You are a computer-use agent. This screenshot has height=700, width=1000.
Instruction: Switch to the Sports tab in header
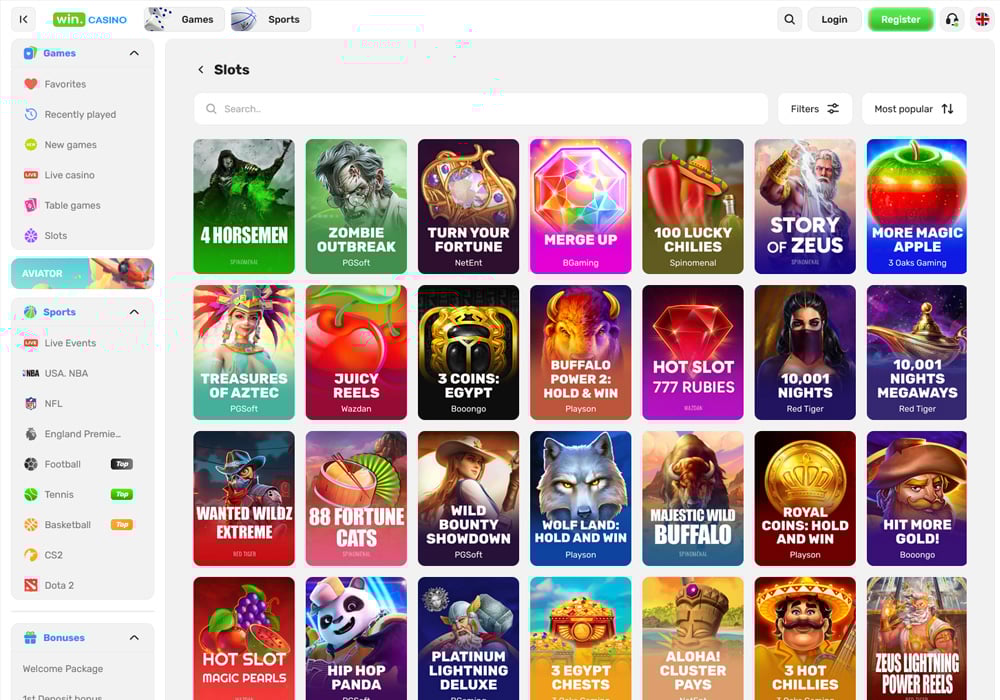(271, 19)
